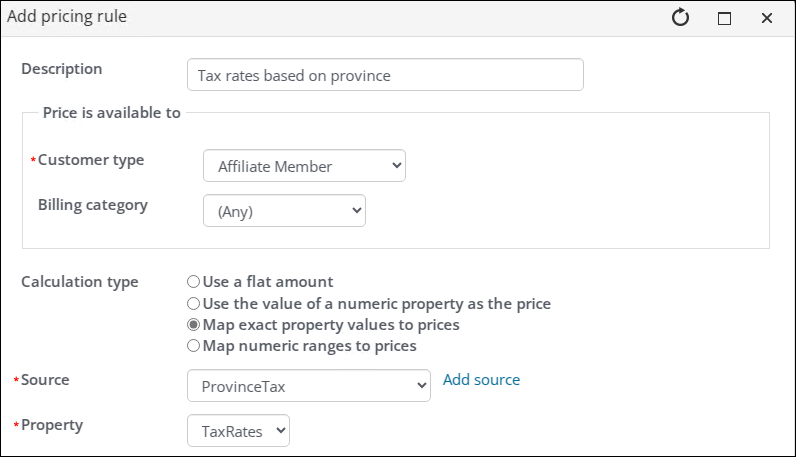
Task: Click the Calculation type label
Action: coord(80,282)
